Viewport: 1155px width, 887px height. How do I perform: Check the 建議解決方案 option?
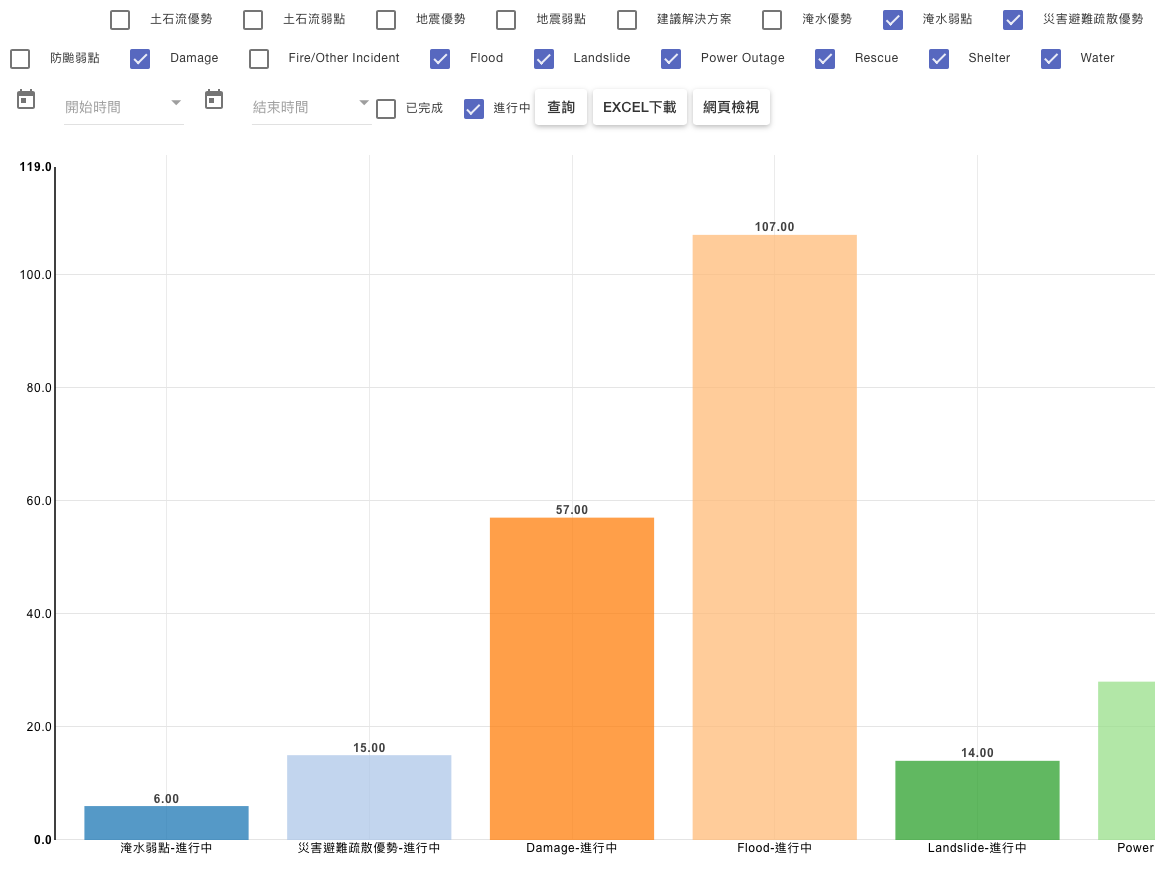point(626,19)
